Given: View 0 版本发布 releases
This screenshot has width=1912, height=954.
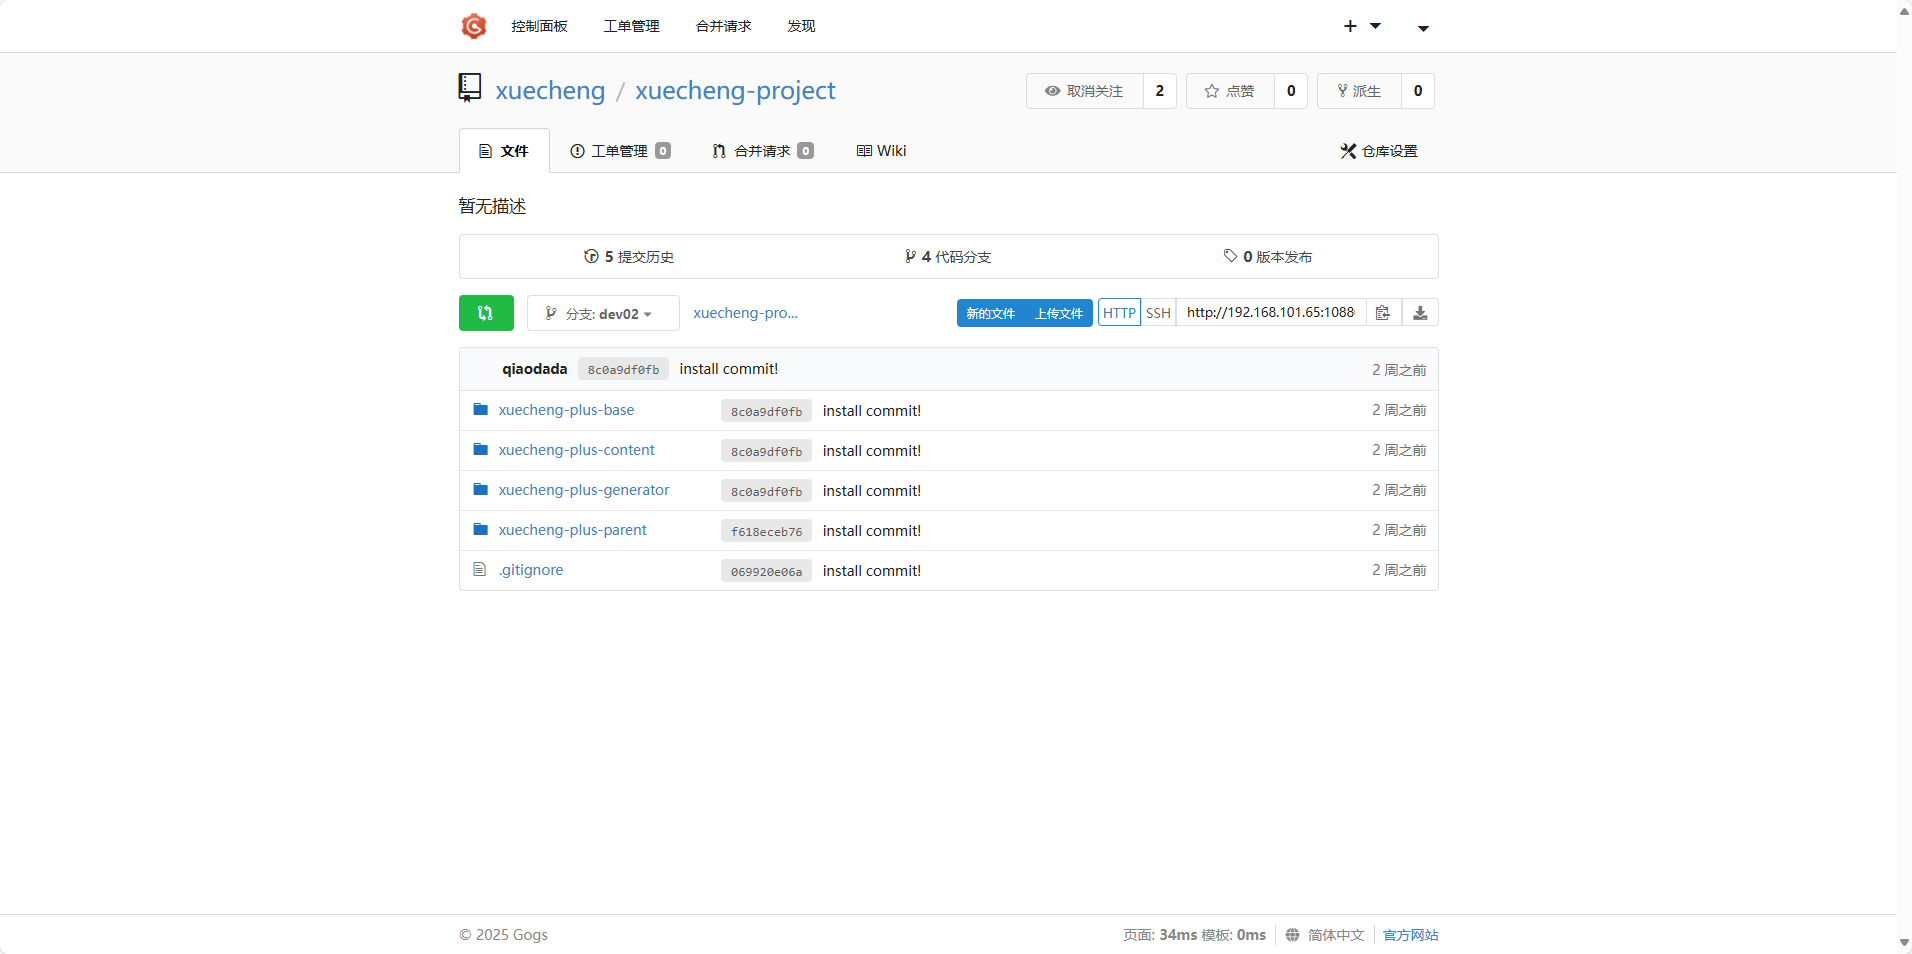Looking at the screenshot, I should tap(1268, 257).
